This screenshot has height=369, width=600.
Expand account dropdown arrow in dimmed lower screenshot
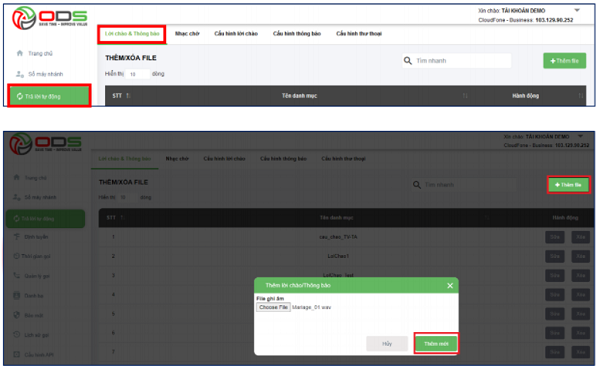pyautogui.click(x=580, y=136)
